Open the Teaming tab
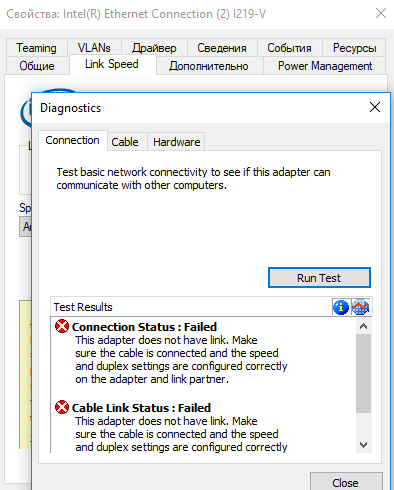 point(37,48)
